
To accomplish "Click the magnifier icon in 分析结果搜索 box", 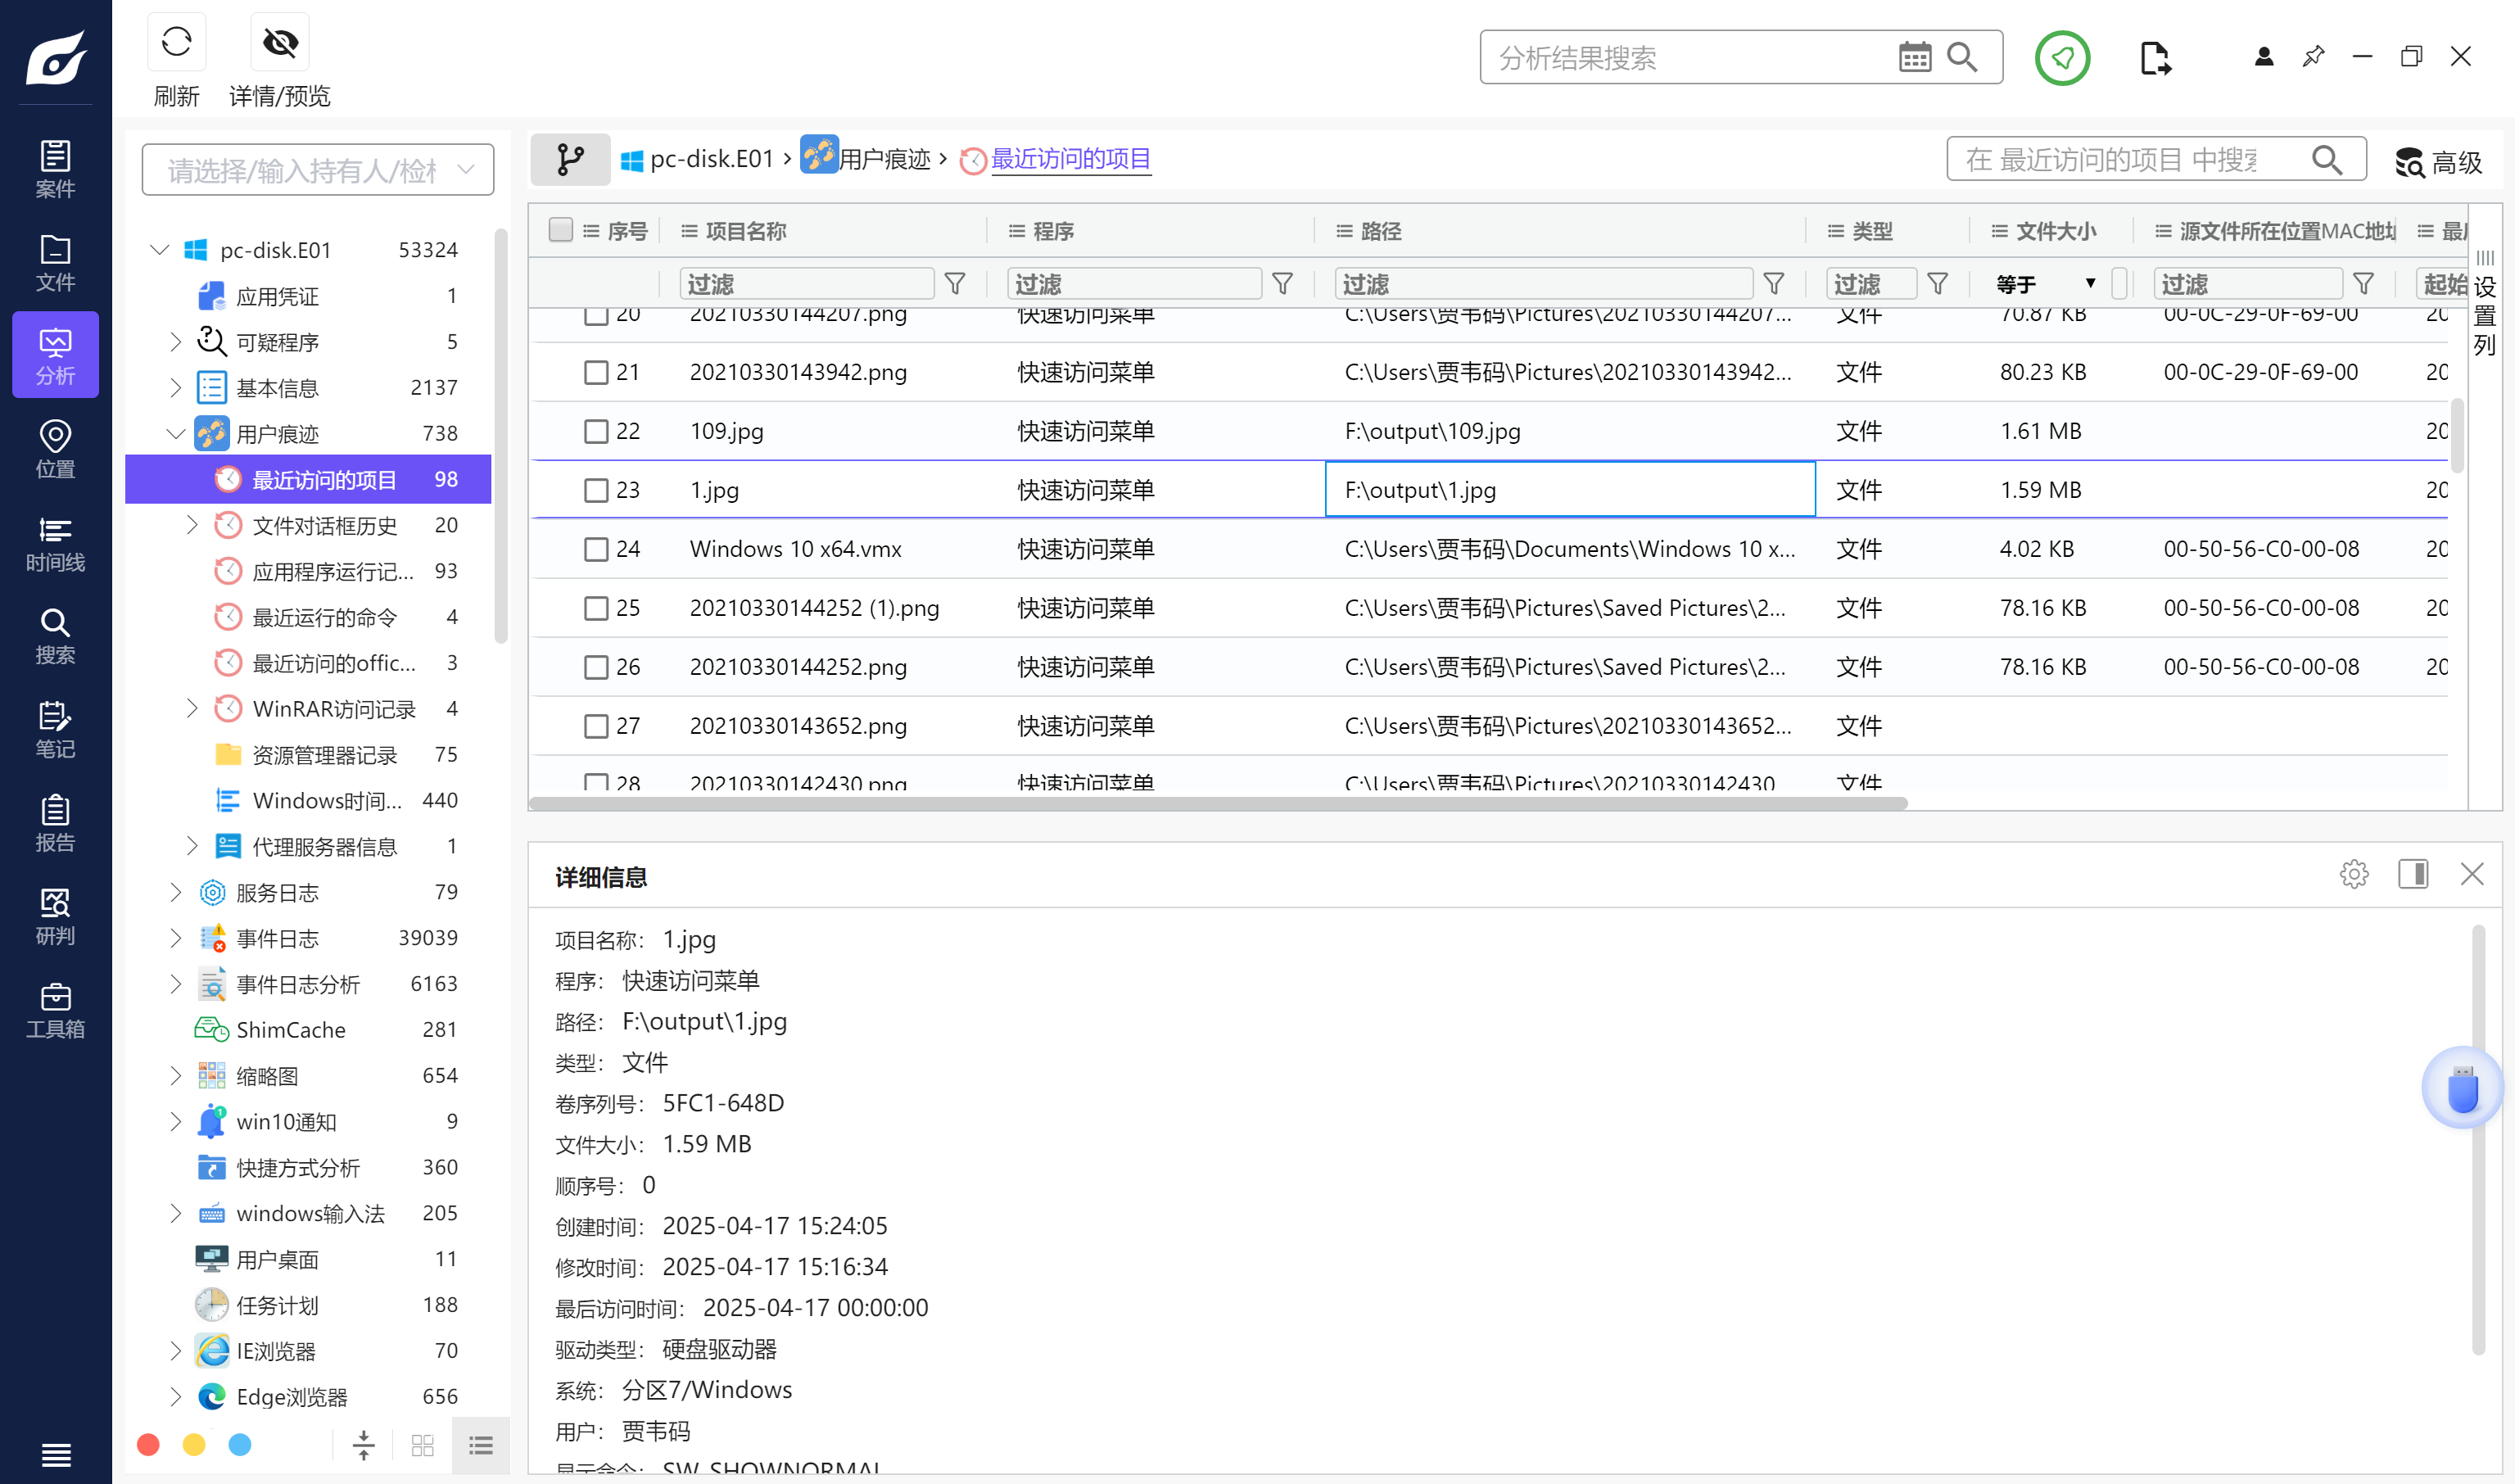I will click(x=1962, y=57).
